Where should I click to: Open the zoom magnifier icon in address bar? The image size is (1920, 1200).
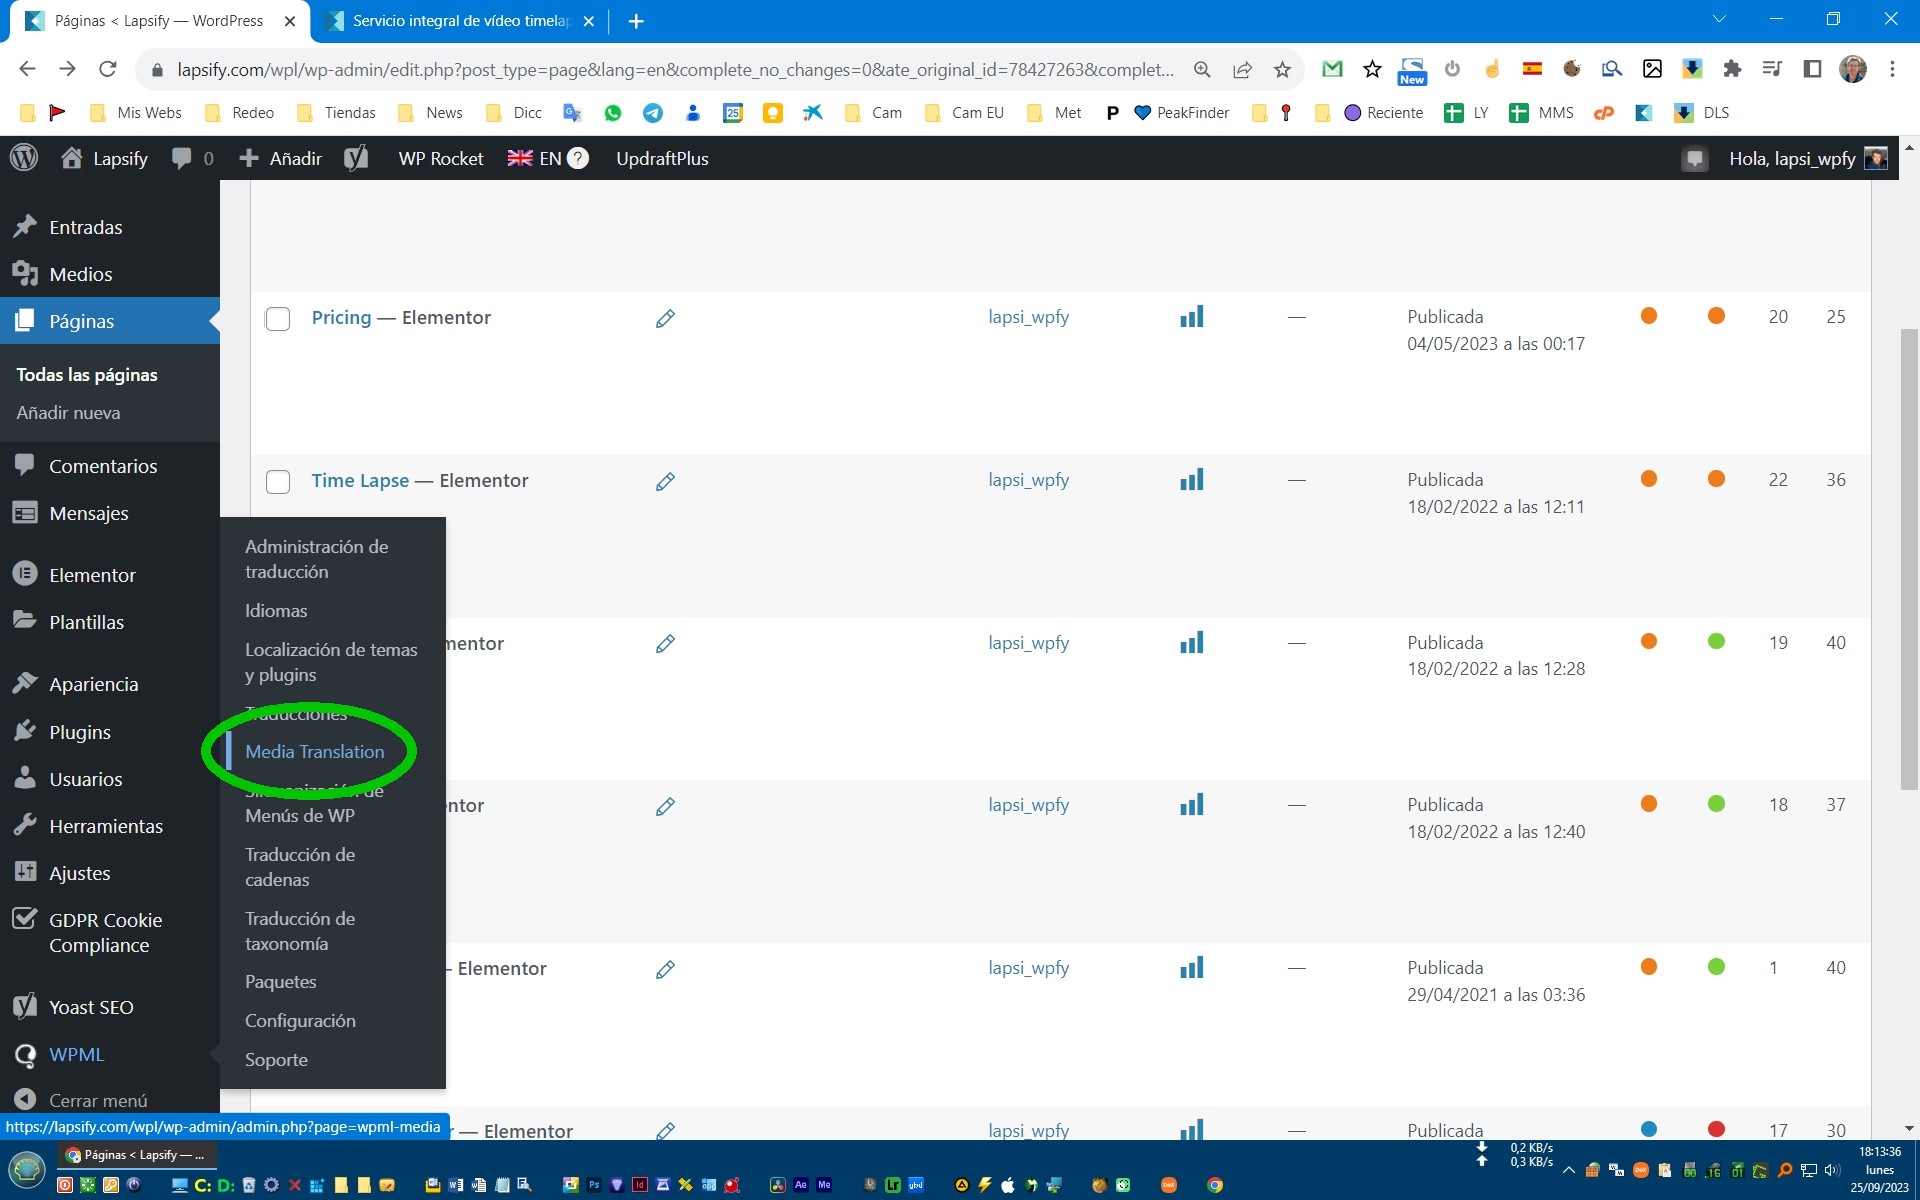click(1202, 69)
